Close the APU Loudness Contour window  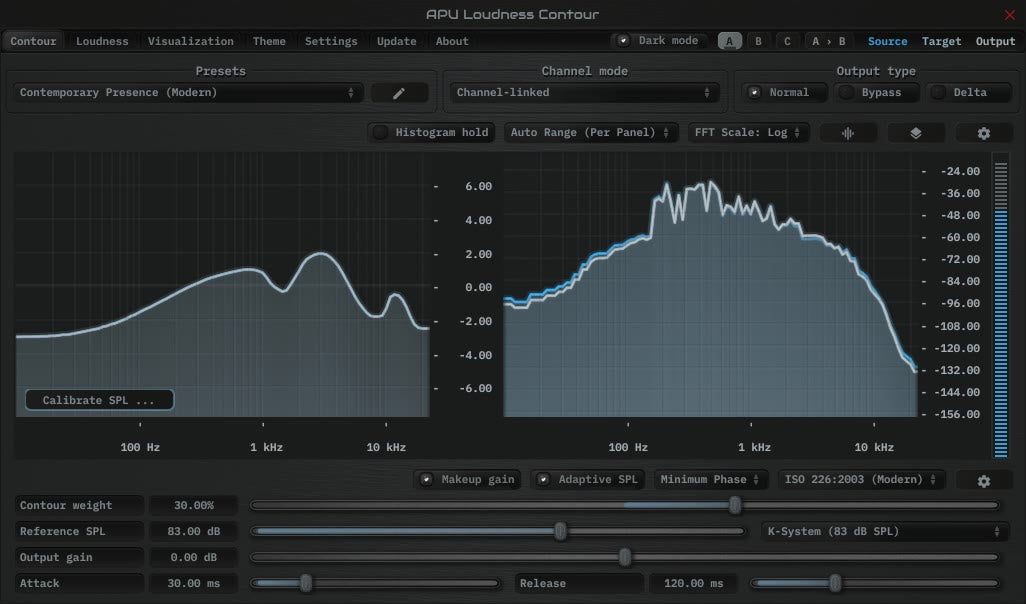coord(1010,14)
